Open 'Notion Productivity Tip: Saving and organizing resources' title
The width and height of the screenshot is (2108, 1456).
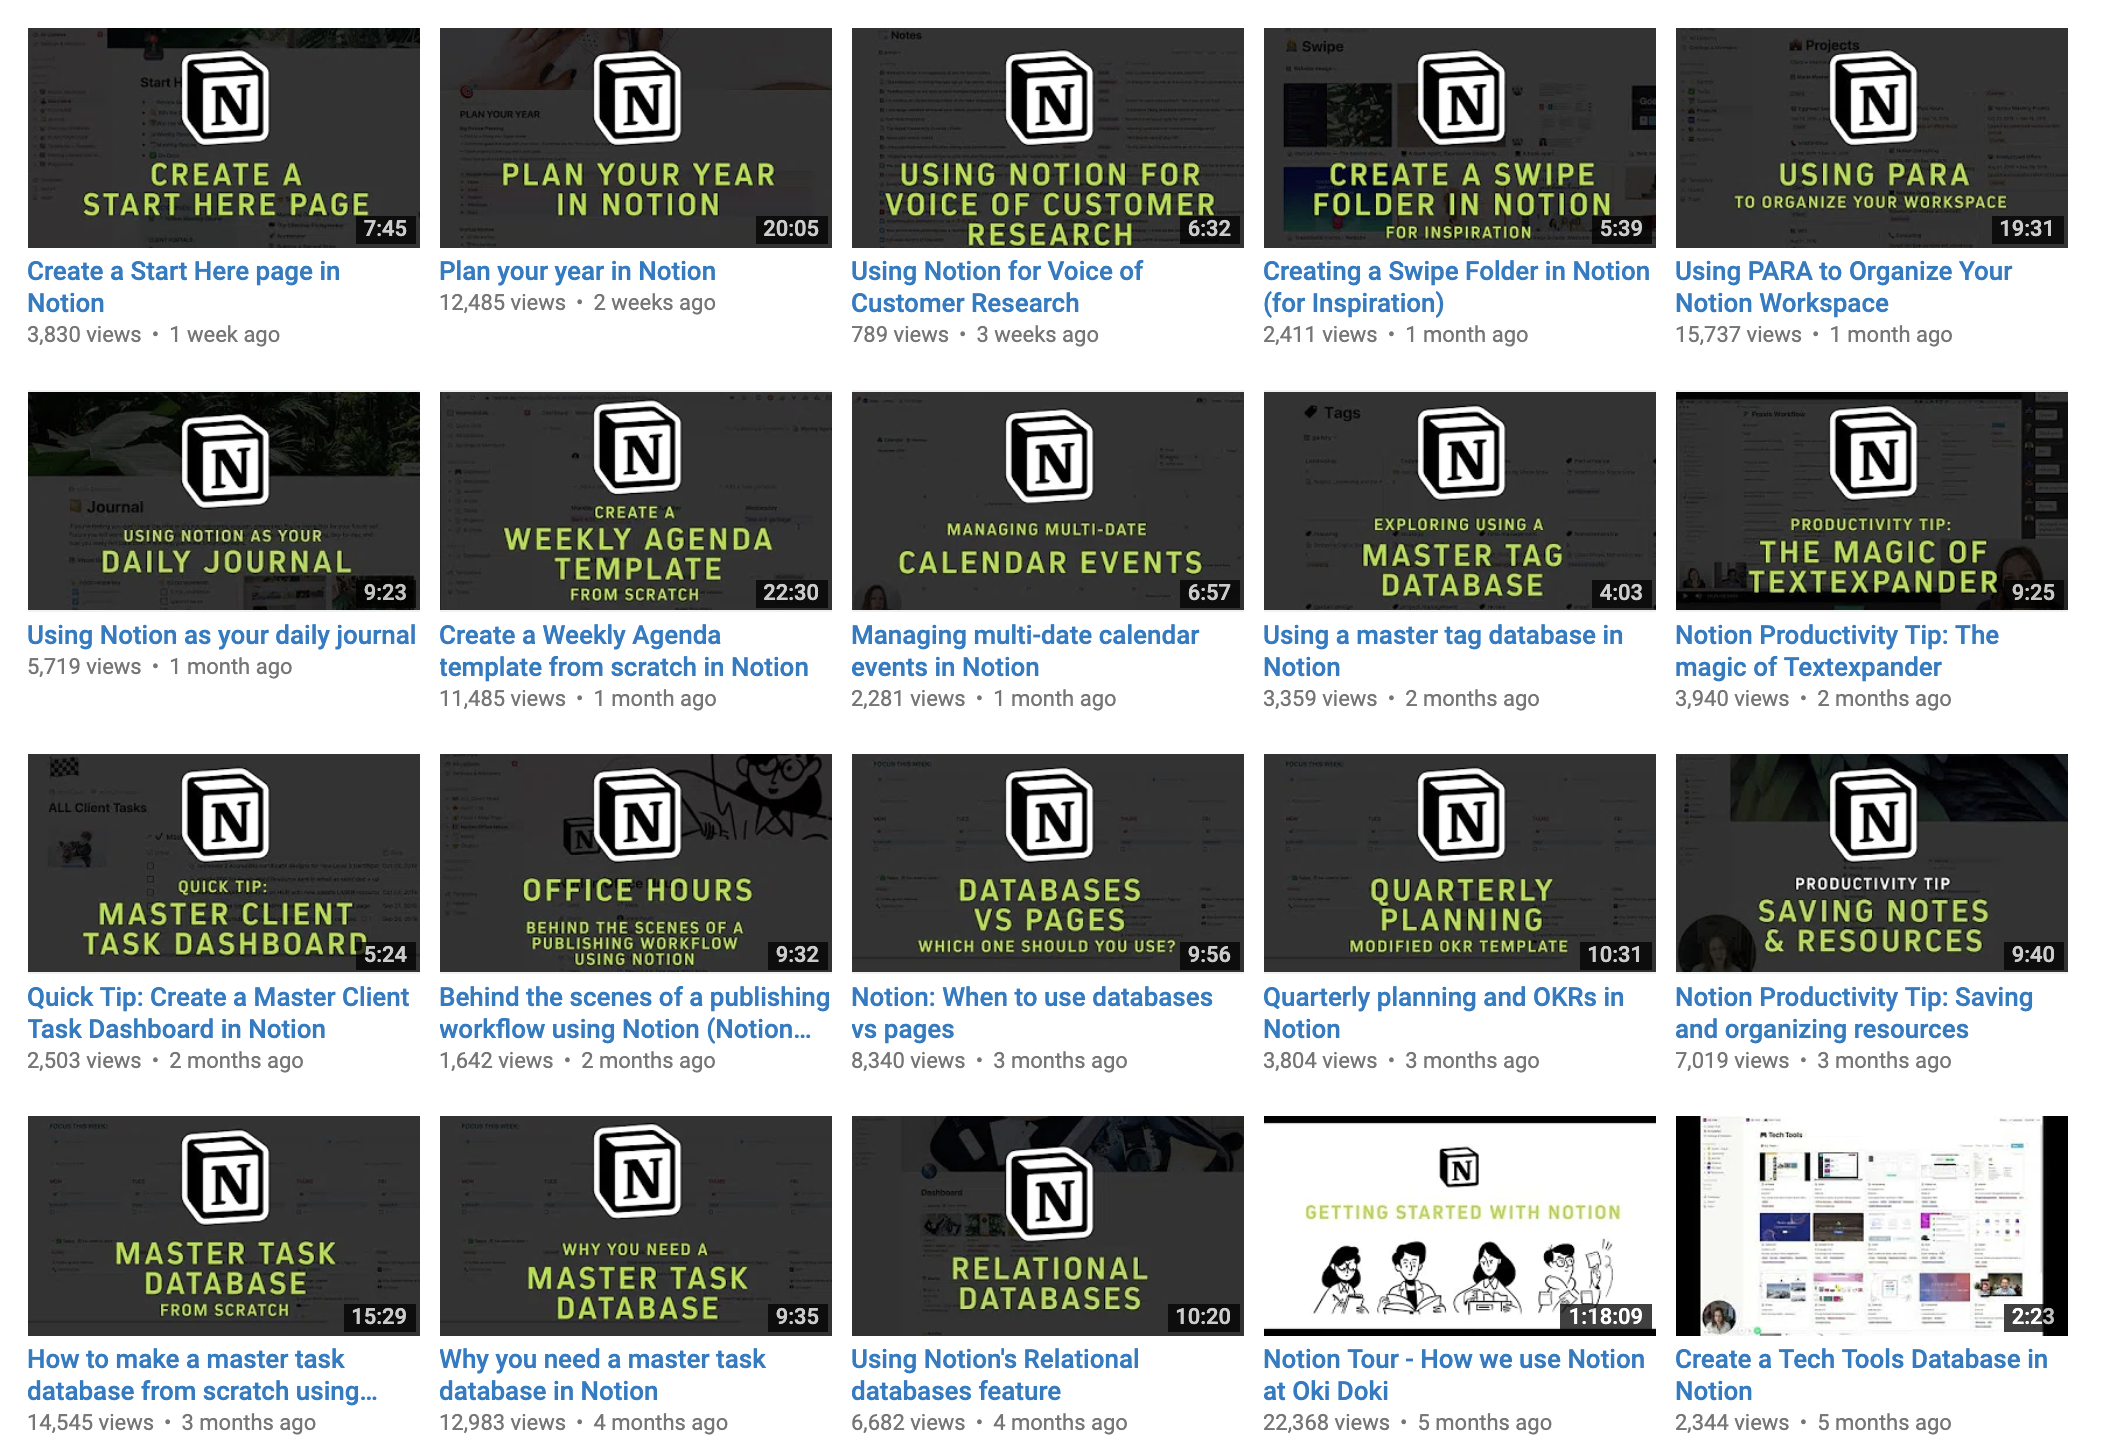[x=1854, y=1013]
